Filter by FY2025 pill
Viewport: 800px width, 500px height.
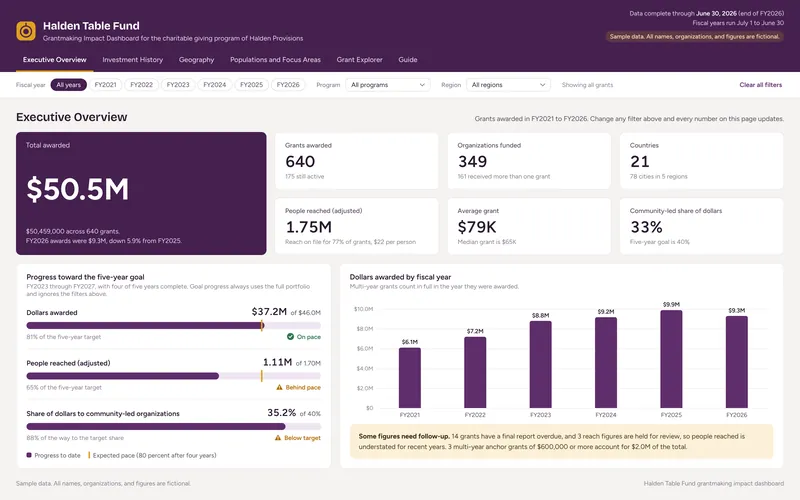(x=251, y=85)
